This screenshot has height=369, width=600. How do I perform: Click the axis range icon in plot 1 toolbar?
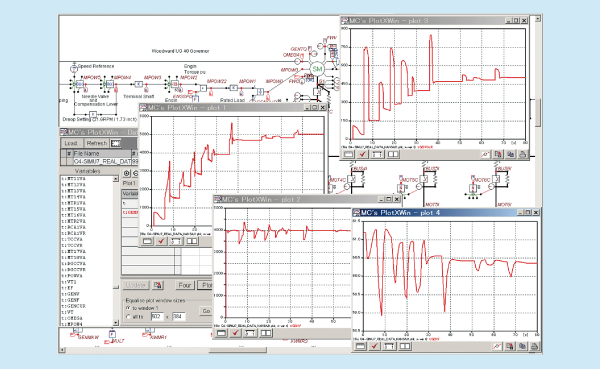click(176, 241)
